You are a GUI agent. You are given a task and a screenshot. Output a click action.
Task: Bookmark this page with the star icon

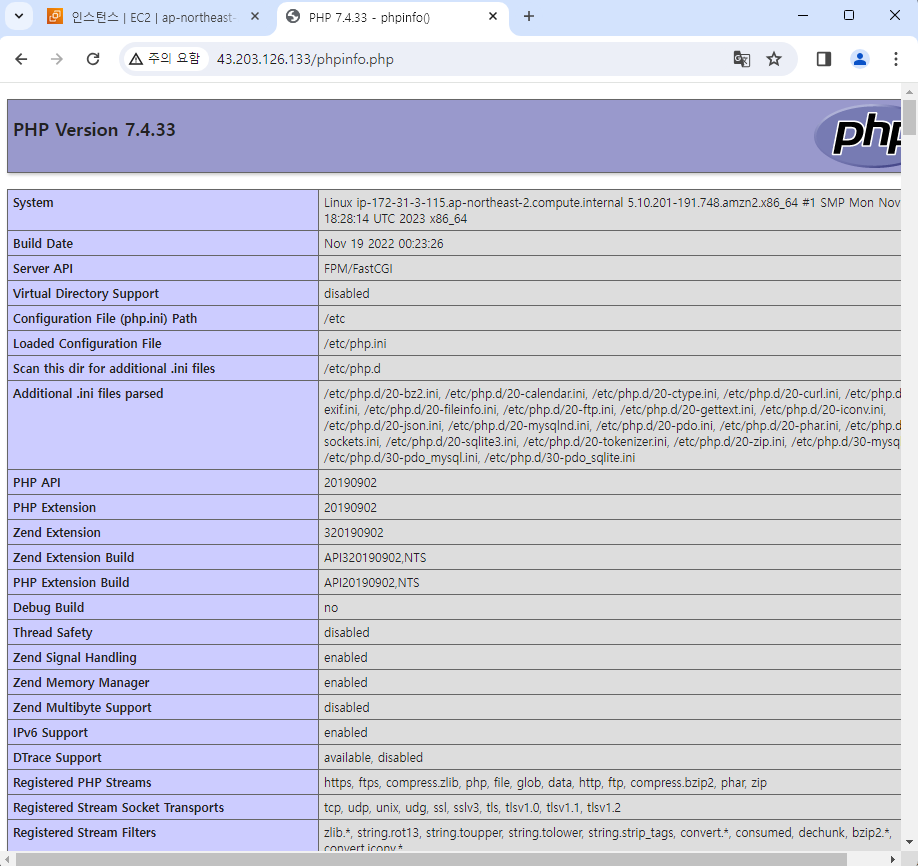(774, 59)
